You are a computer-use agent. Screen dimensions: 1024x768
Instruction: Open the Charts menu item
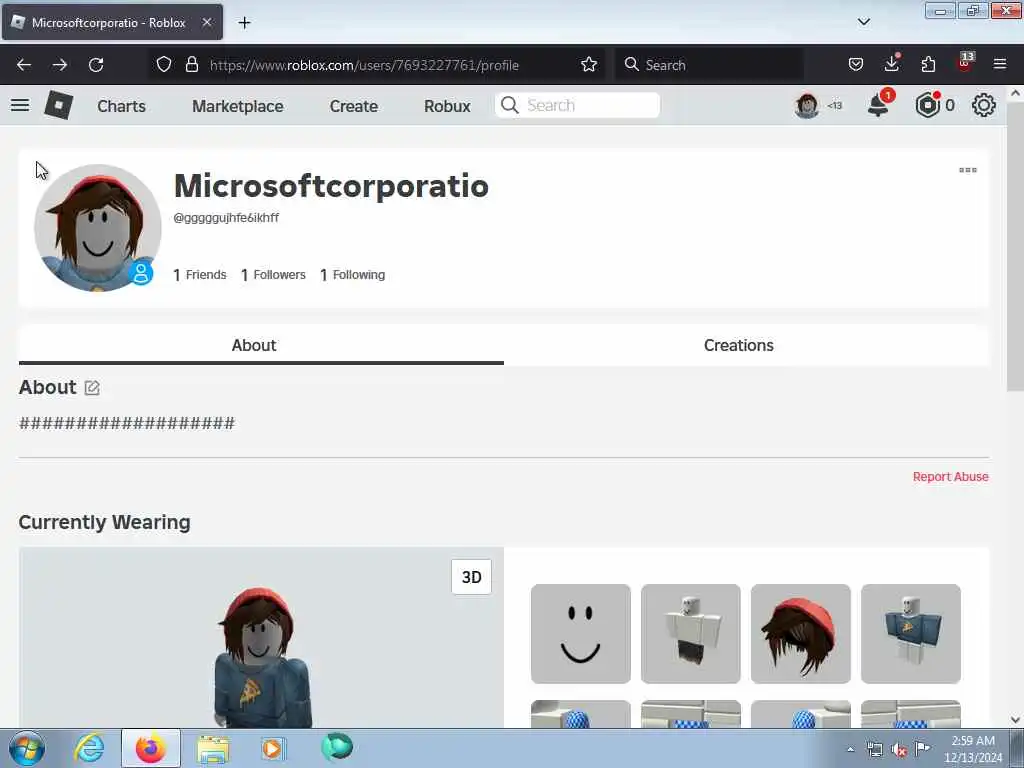121,106
